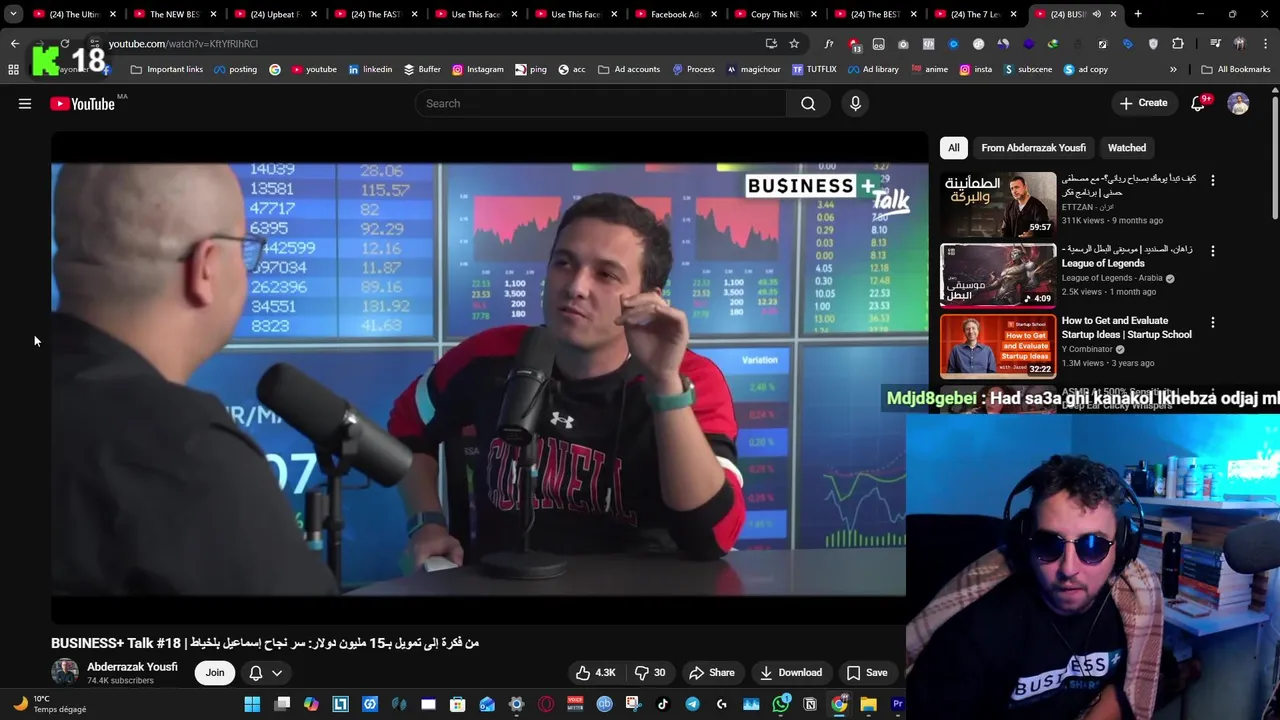The width and height of the screenshot is (1280, 720).
Task: Open the Ad library bookmark
Action: tap(872, 69)
